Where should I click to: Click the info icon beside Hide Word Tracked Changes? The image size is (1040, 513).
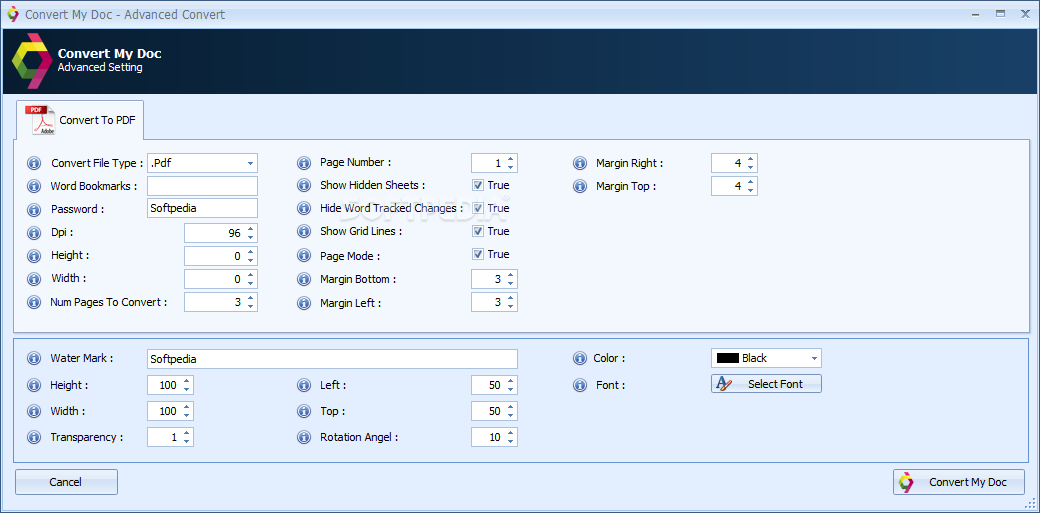pos(304,208)
